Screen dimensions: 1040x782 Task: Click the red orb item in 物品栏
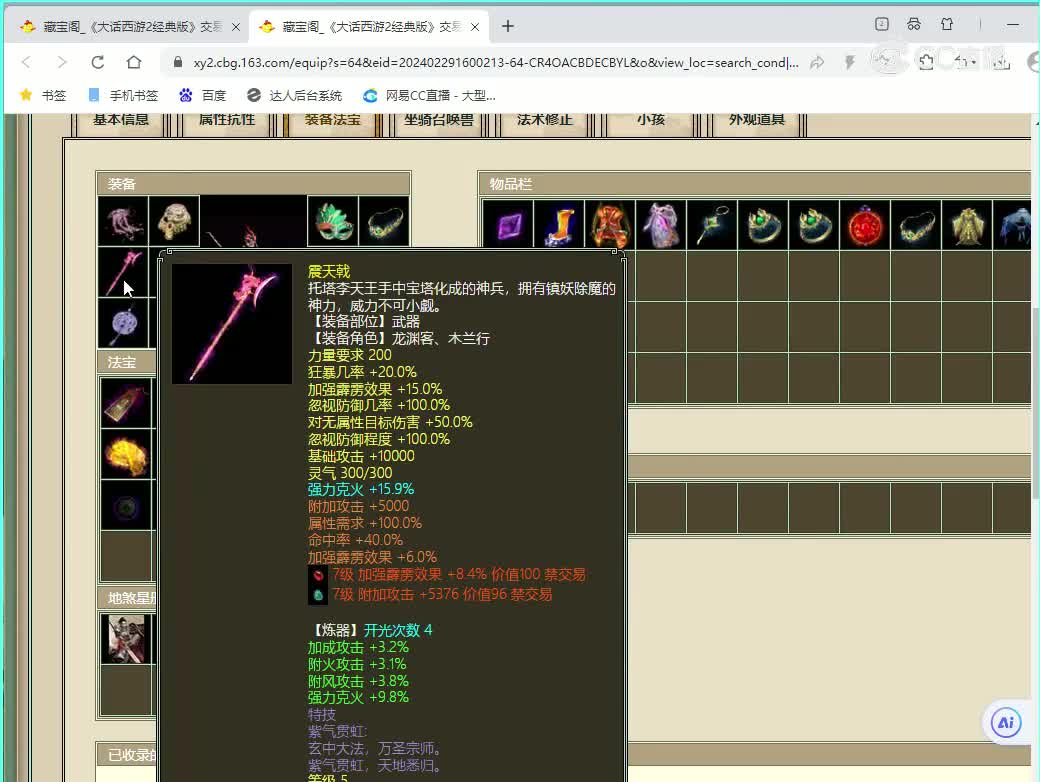(x=866, y=226)
